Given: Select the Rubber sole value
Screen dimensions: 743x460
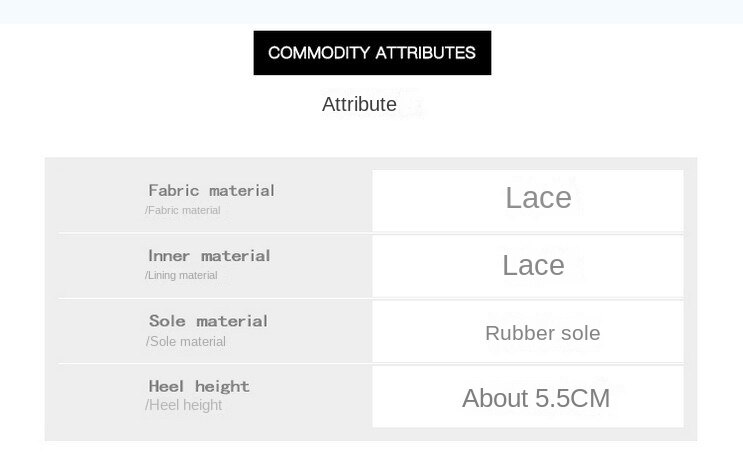Looking at the screenshot, I should click(x=542, y=334).
